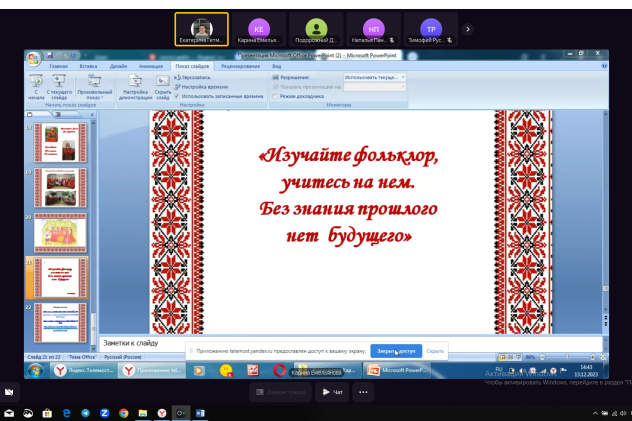Click Настройка времени rehearse timings
Screen dimensions: 632x421
coord(201,87)
